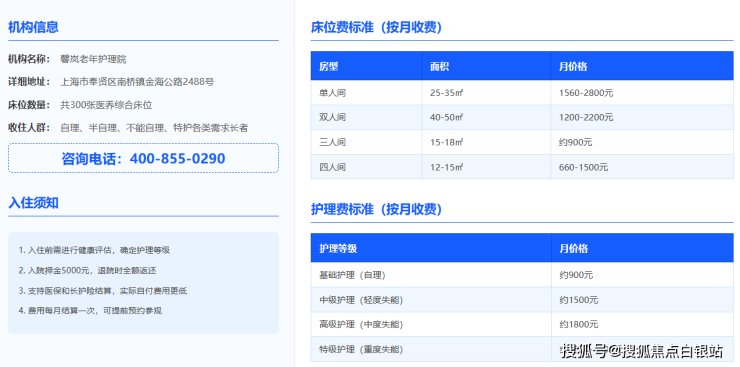Click the 床位费标准（按月收费）heading

pyautogui.click(x=376, y=27)
